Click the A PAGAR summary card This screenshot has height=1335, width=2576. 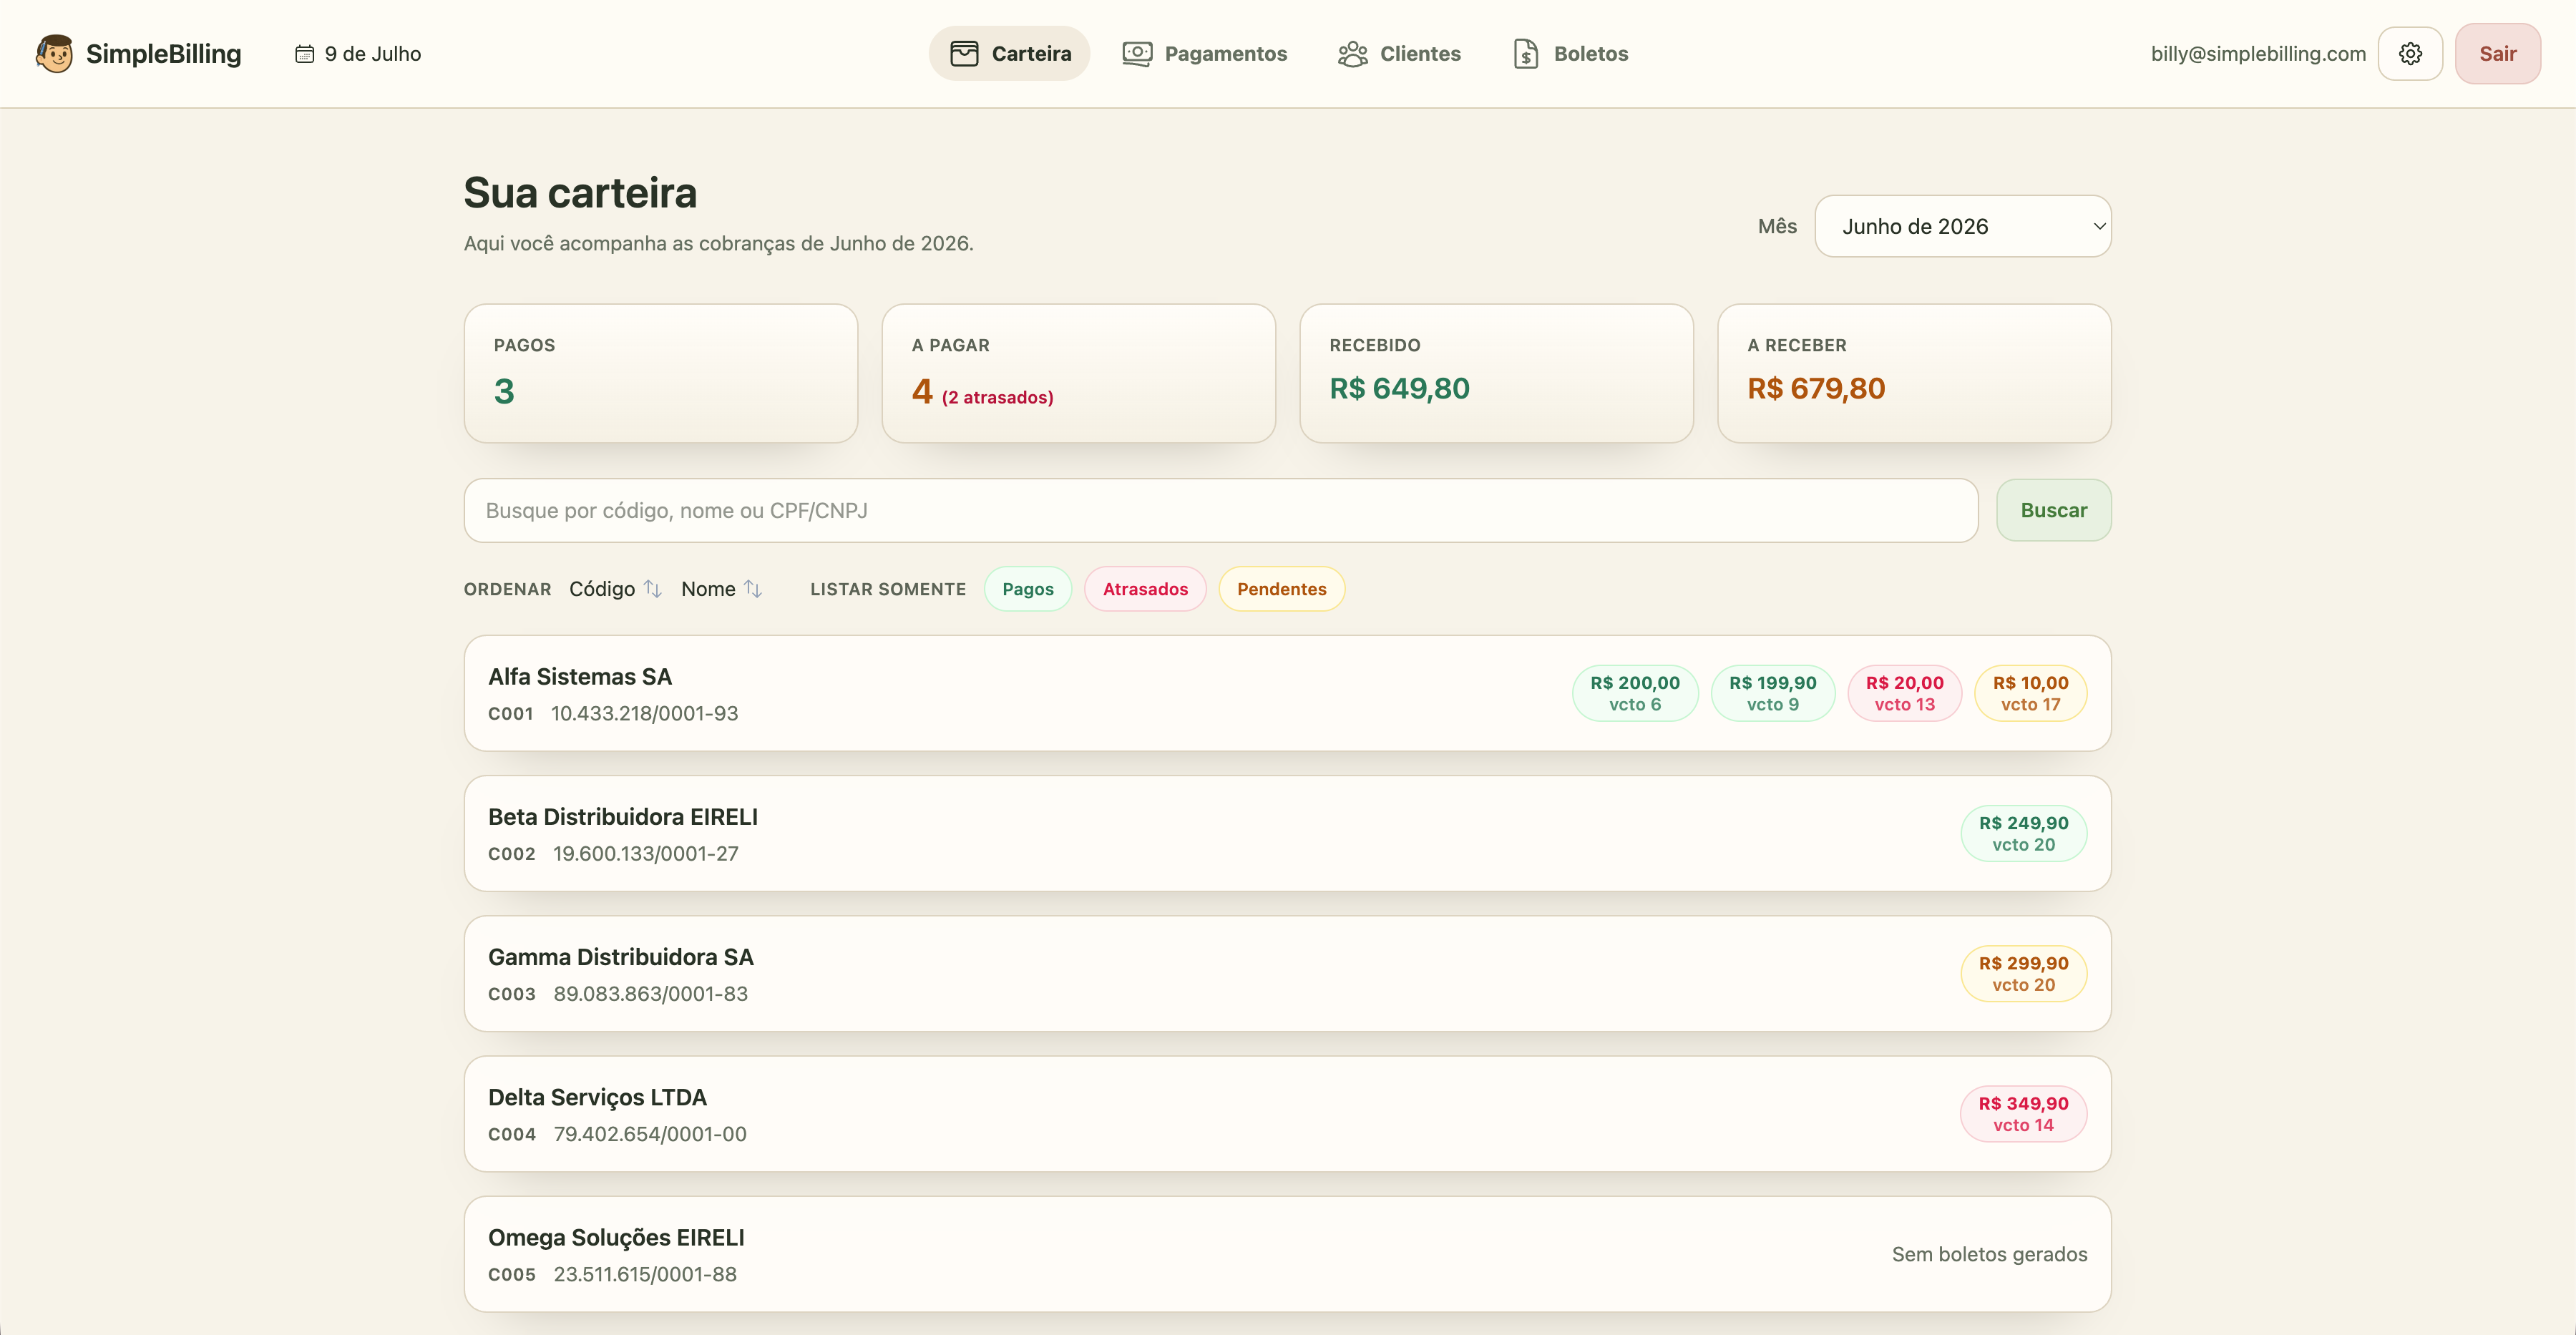tap(1078, 373)
